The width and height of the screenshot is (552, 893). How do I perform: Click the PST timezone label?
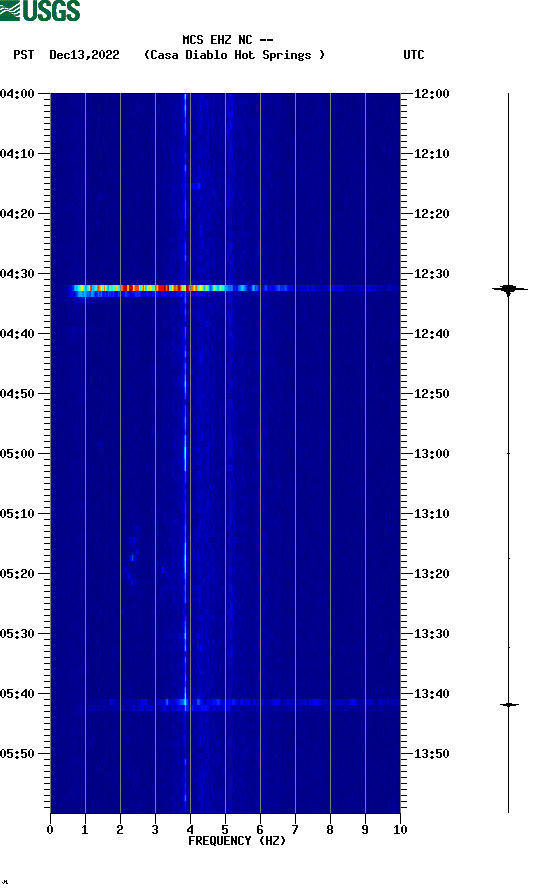[23, 55]
